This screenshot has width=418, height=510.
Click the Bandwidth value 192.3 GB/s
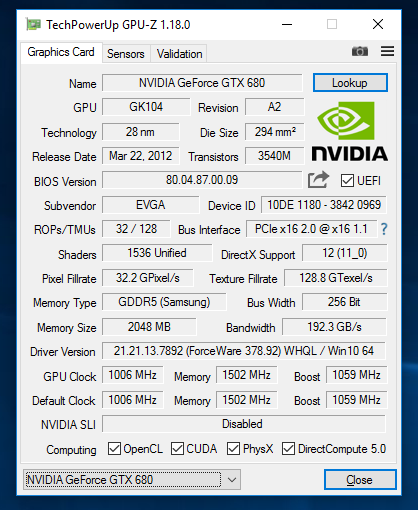click(x=334, y=327)
